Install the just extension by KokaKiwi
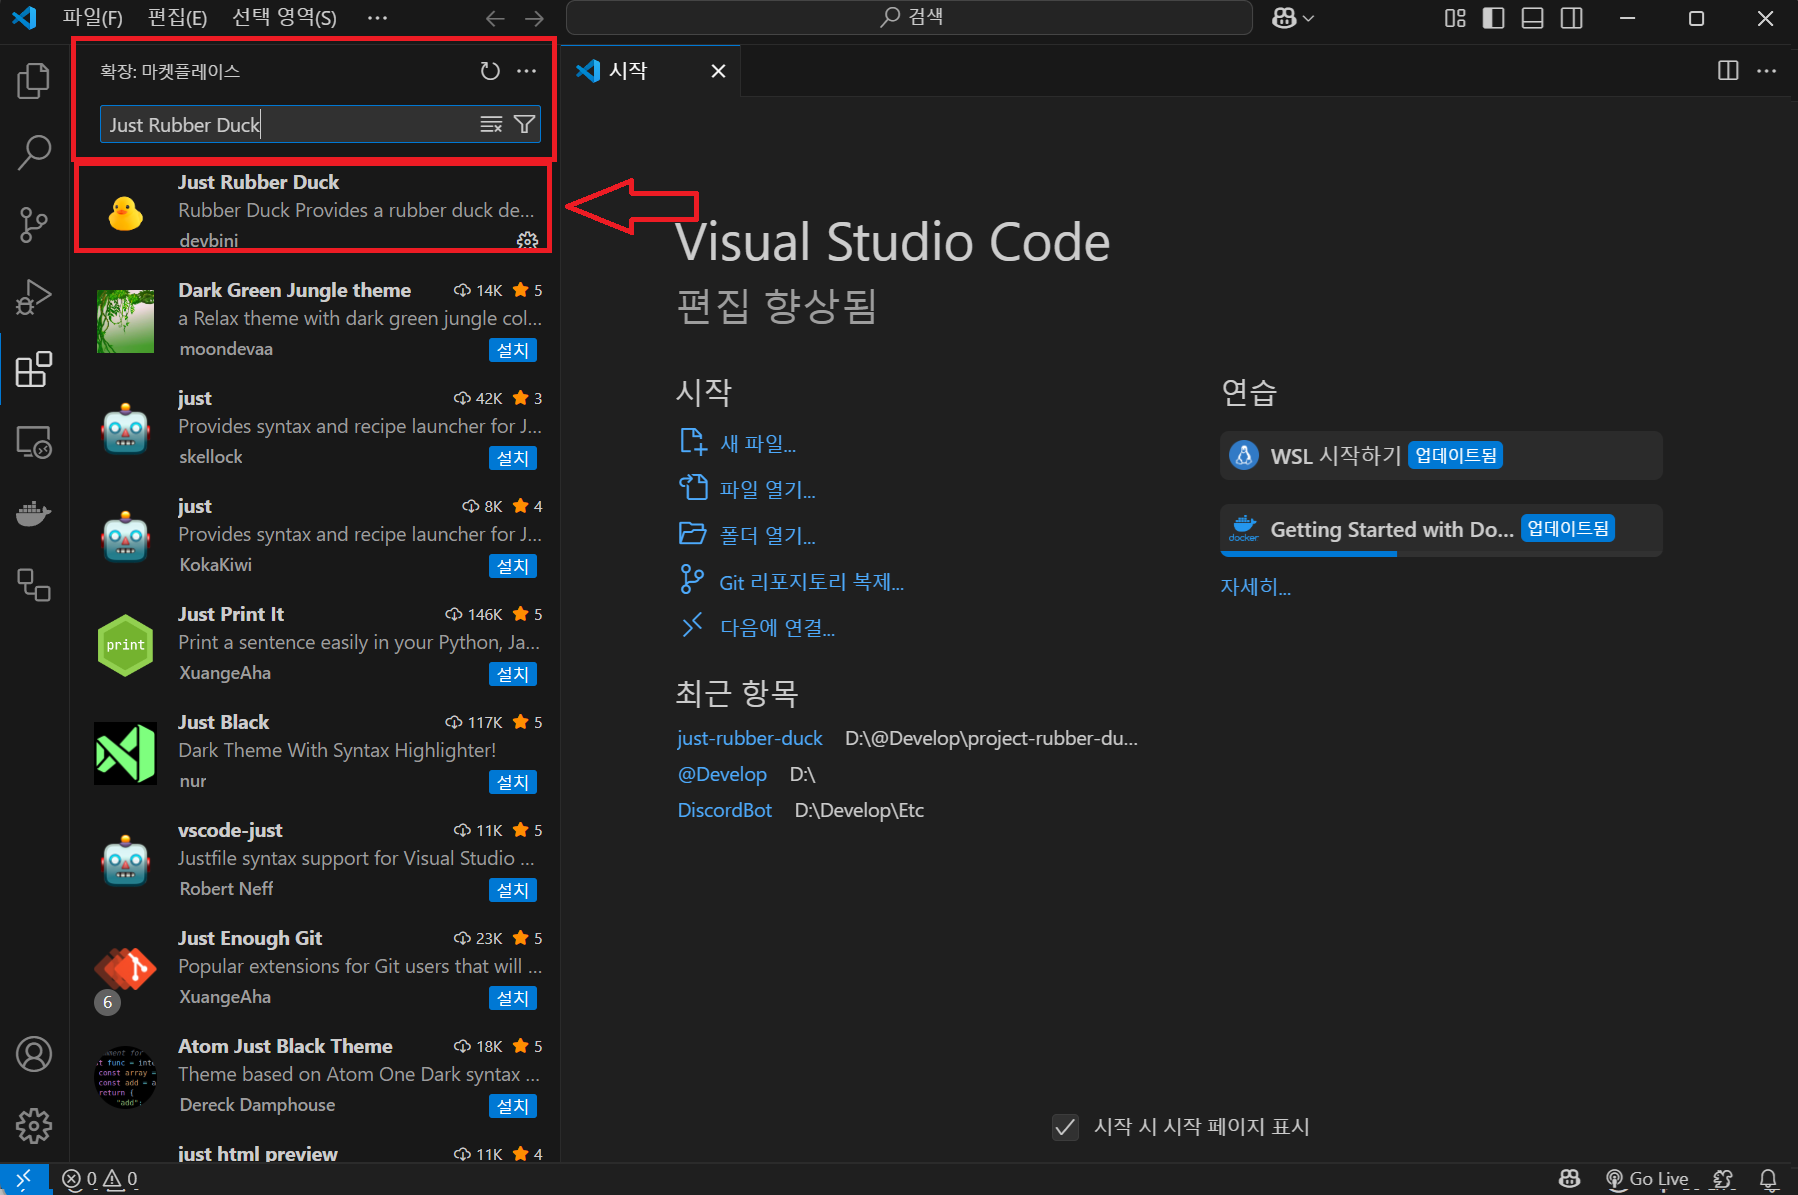Image resolution: width=1798 pixels, height=1195 pixels. pyautogui.click(x=513, y=566)
